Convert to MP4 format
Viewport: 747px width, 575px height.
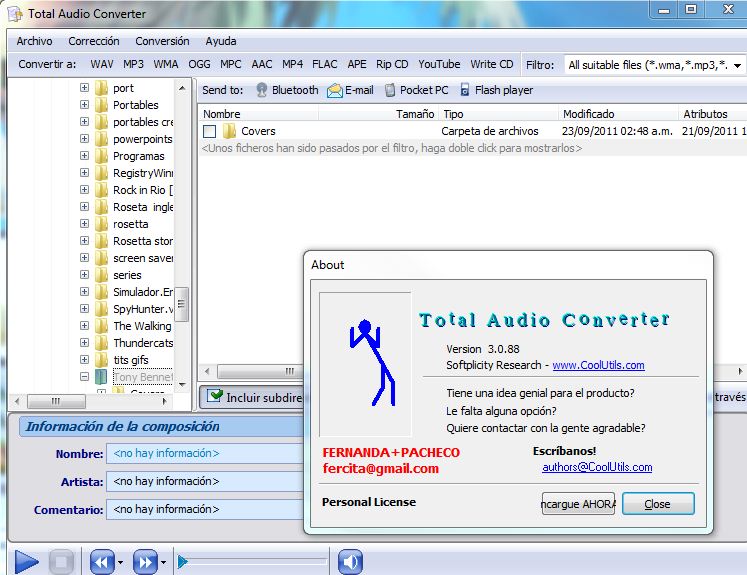click(x=293, y=64)
